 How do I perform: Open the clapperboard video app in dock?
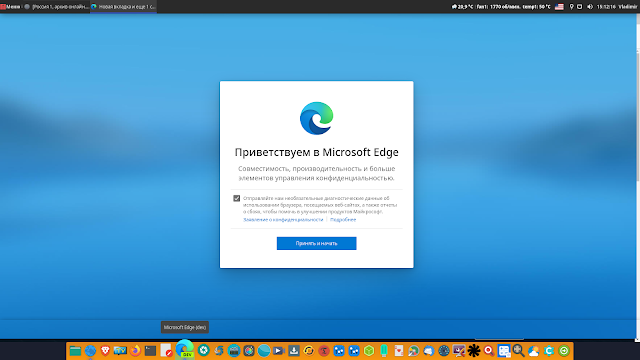tap(234, 351)
